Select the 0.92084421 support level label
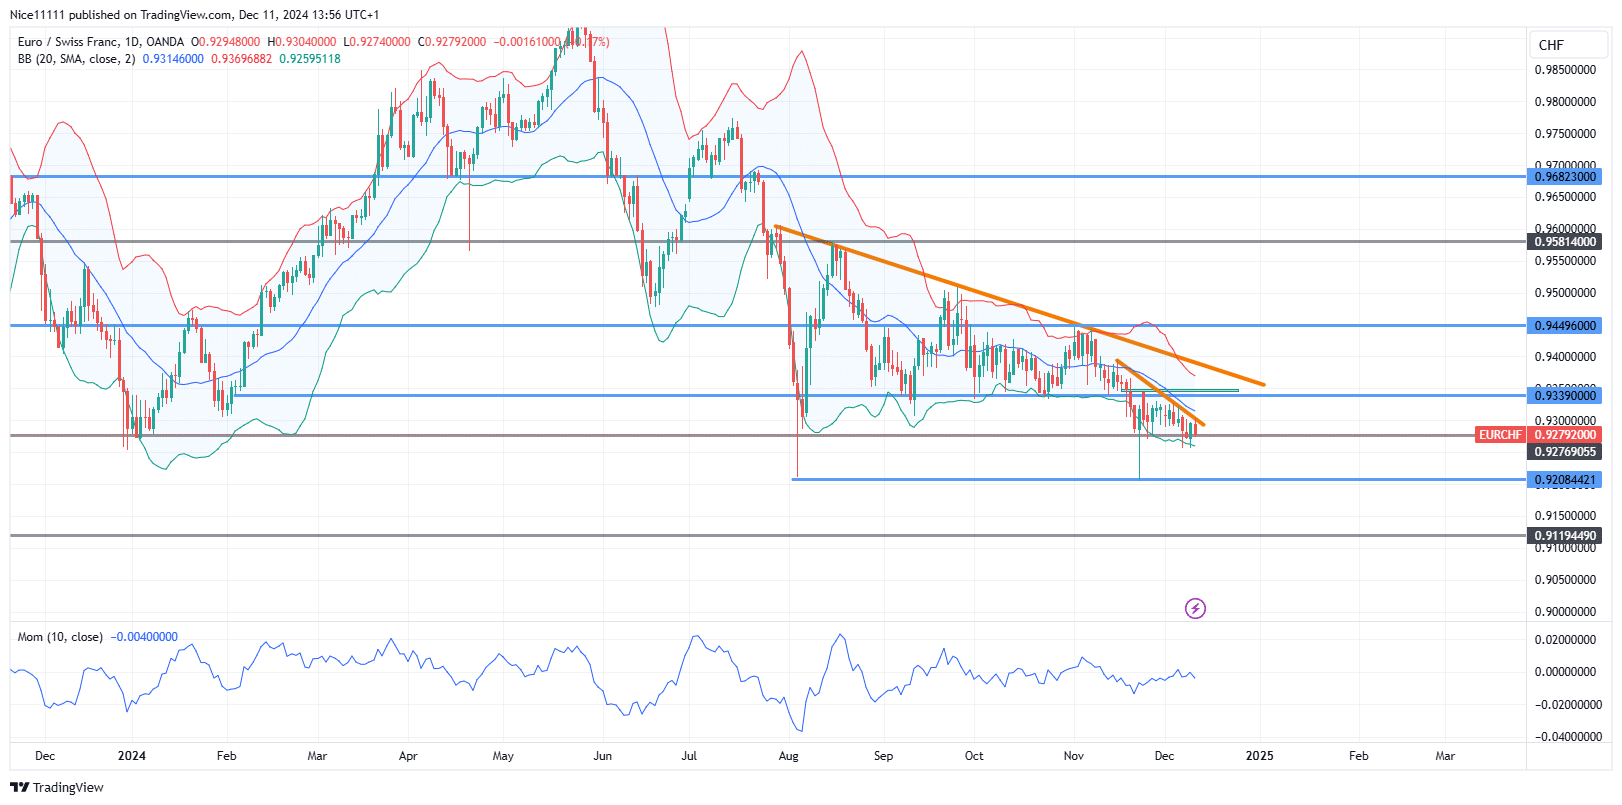Screen dimensions: 1622x805 click(x=1565, y=480)
